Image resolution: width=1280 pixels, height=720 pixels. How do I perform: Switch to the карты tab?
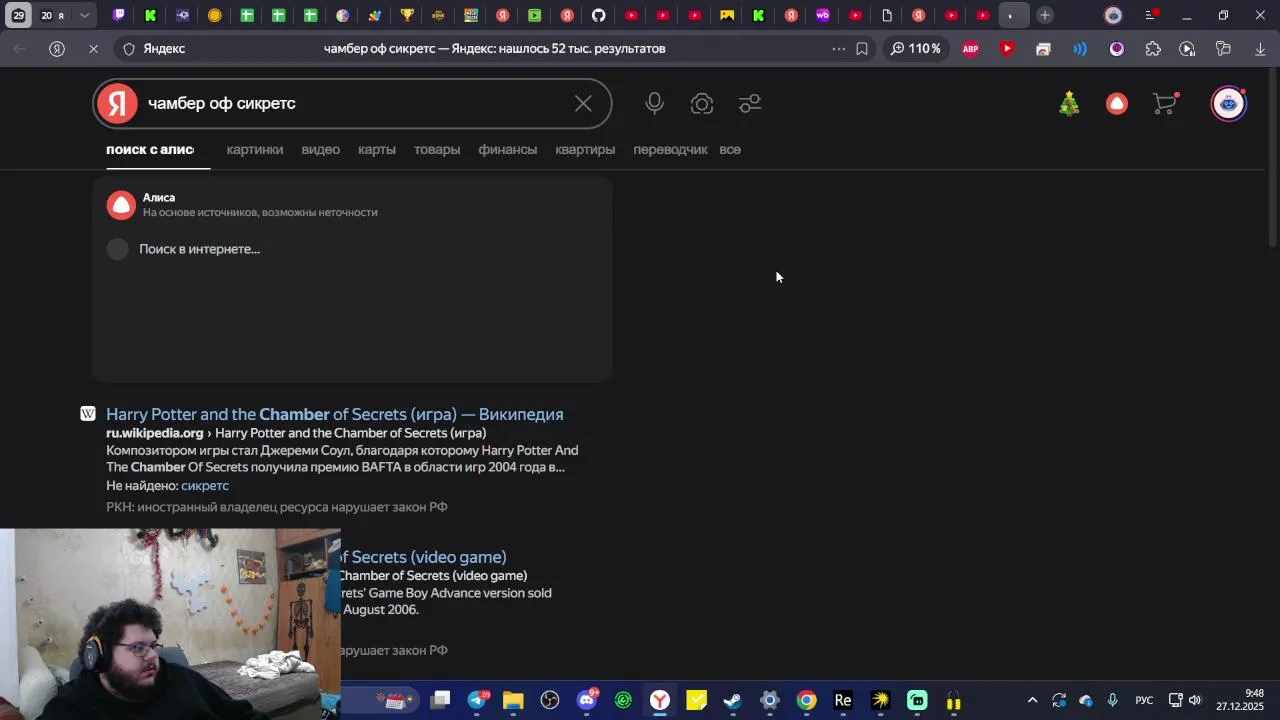(x=377, y=149)
